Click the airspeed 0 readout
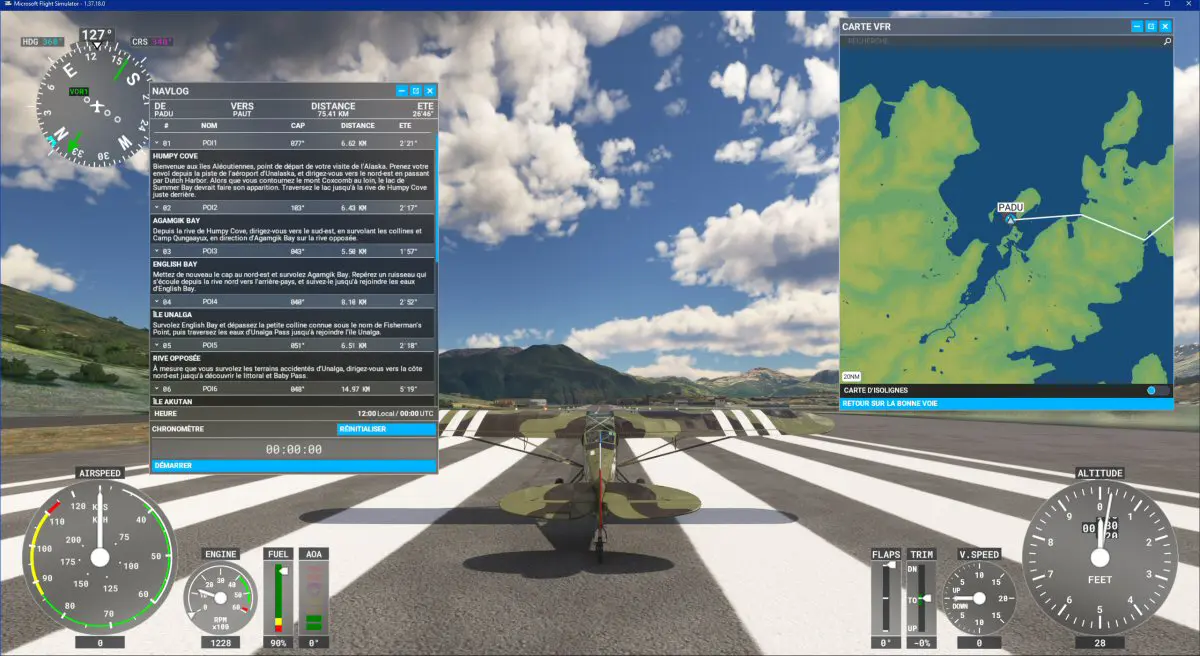 (99, 643)
